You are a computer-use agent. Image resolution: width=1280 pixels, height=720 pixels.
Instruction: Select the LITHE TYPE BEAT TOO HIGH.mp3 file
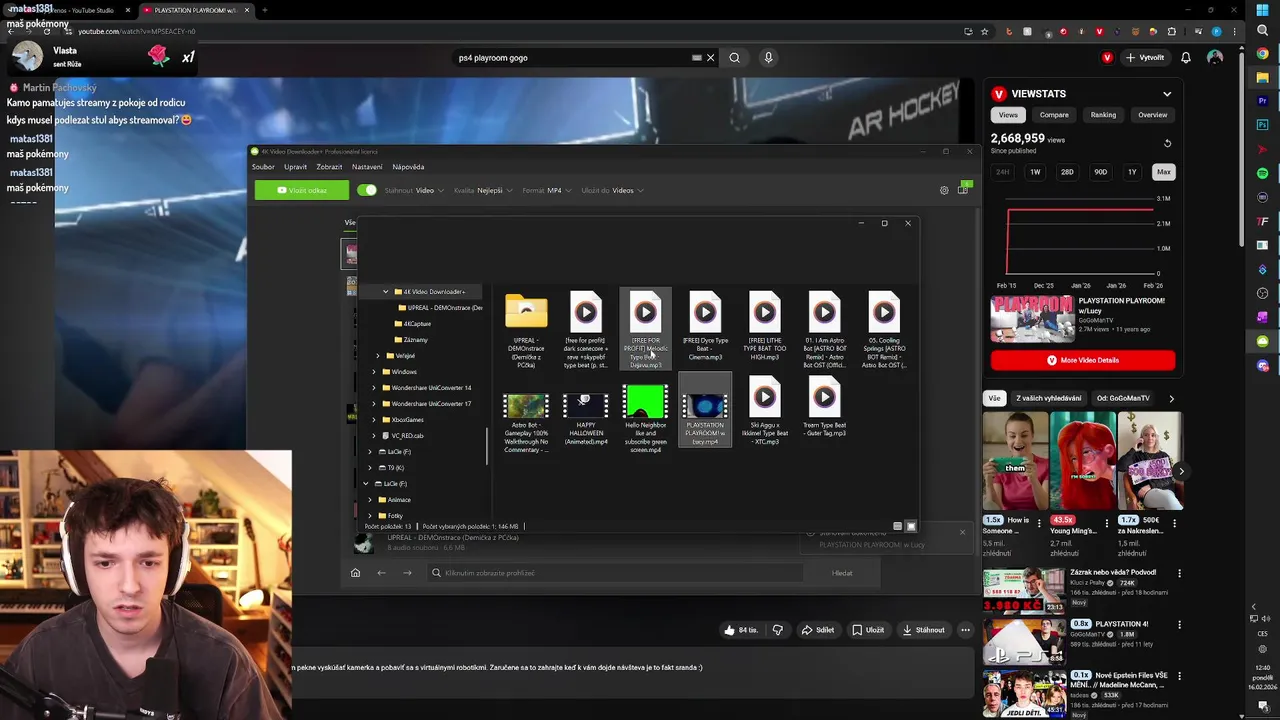pyautogui.click(x=765, y=326)
